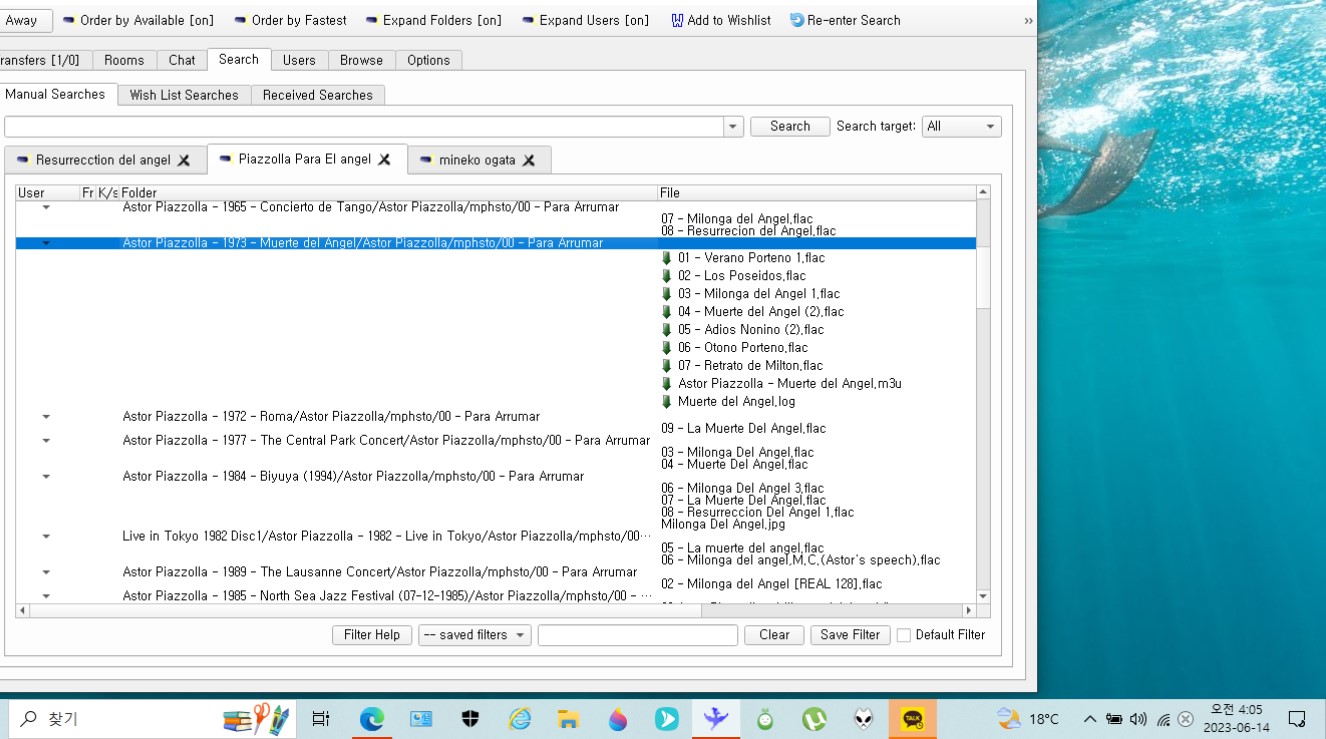Open uTorrent from the taskbar
Viewport: 1326px width, 739px height.
tap(814, 719)
